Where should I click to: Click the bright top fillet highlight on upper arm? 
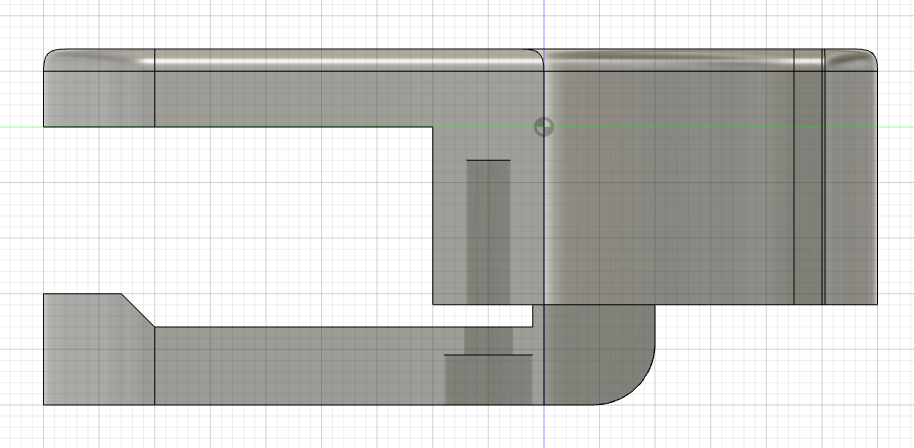344,61
